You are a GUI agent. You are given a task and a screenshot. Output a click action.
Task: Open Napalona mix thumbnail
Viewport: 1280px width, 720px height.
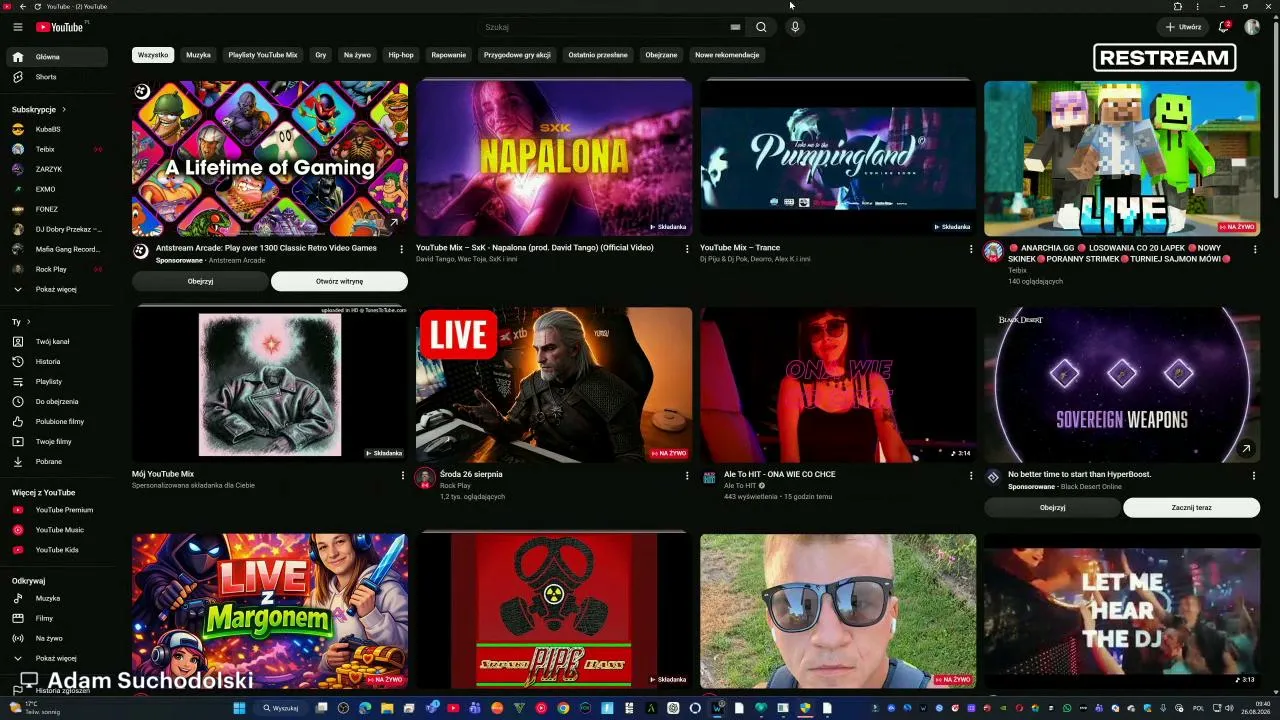pos(554,158)
